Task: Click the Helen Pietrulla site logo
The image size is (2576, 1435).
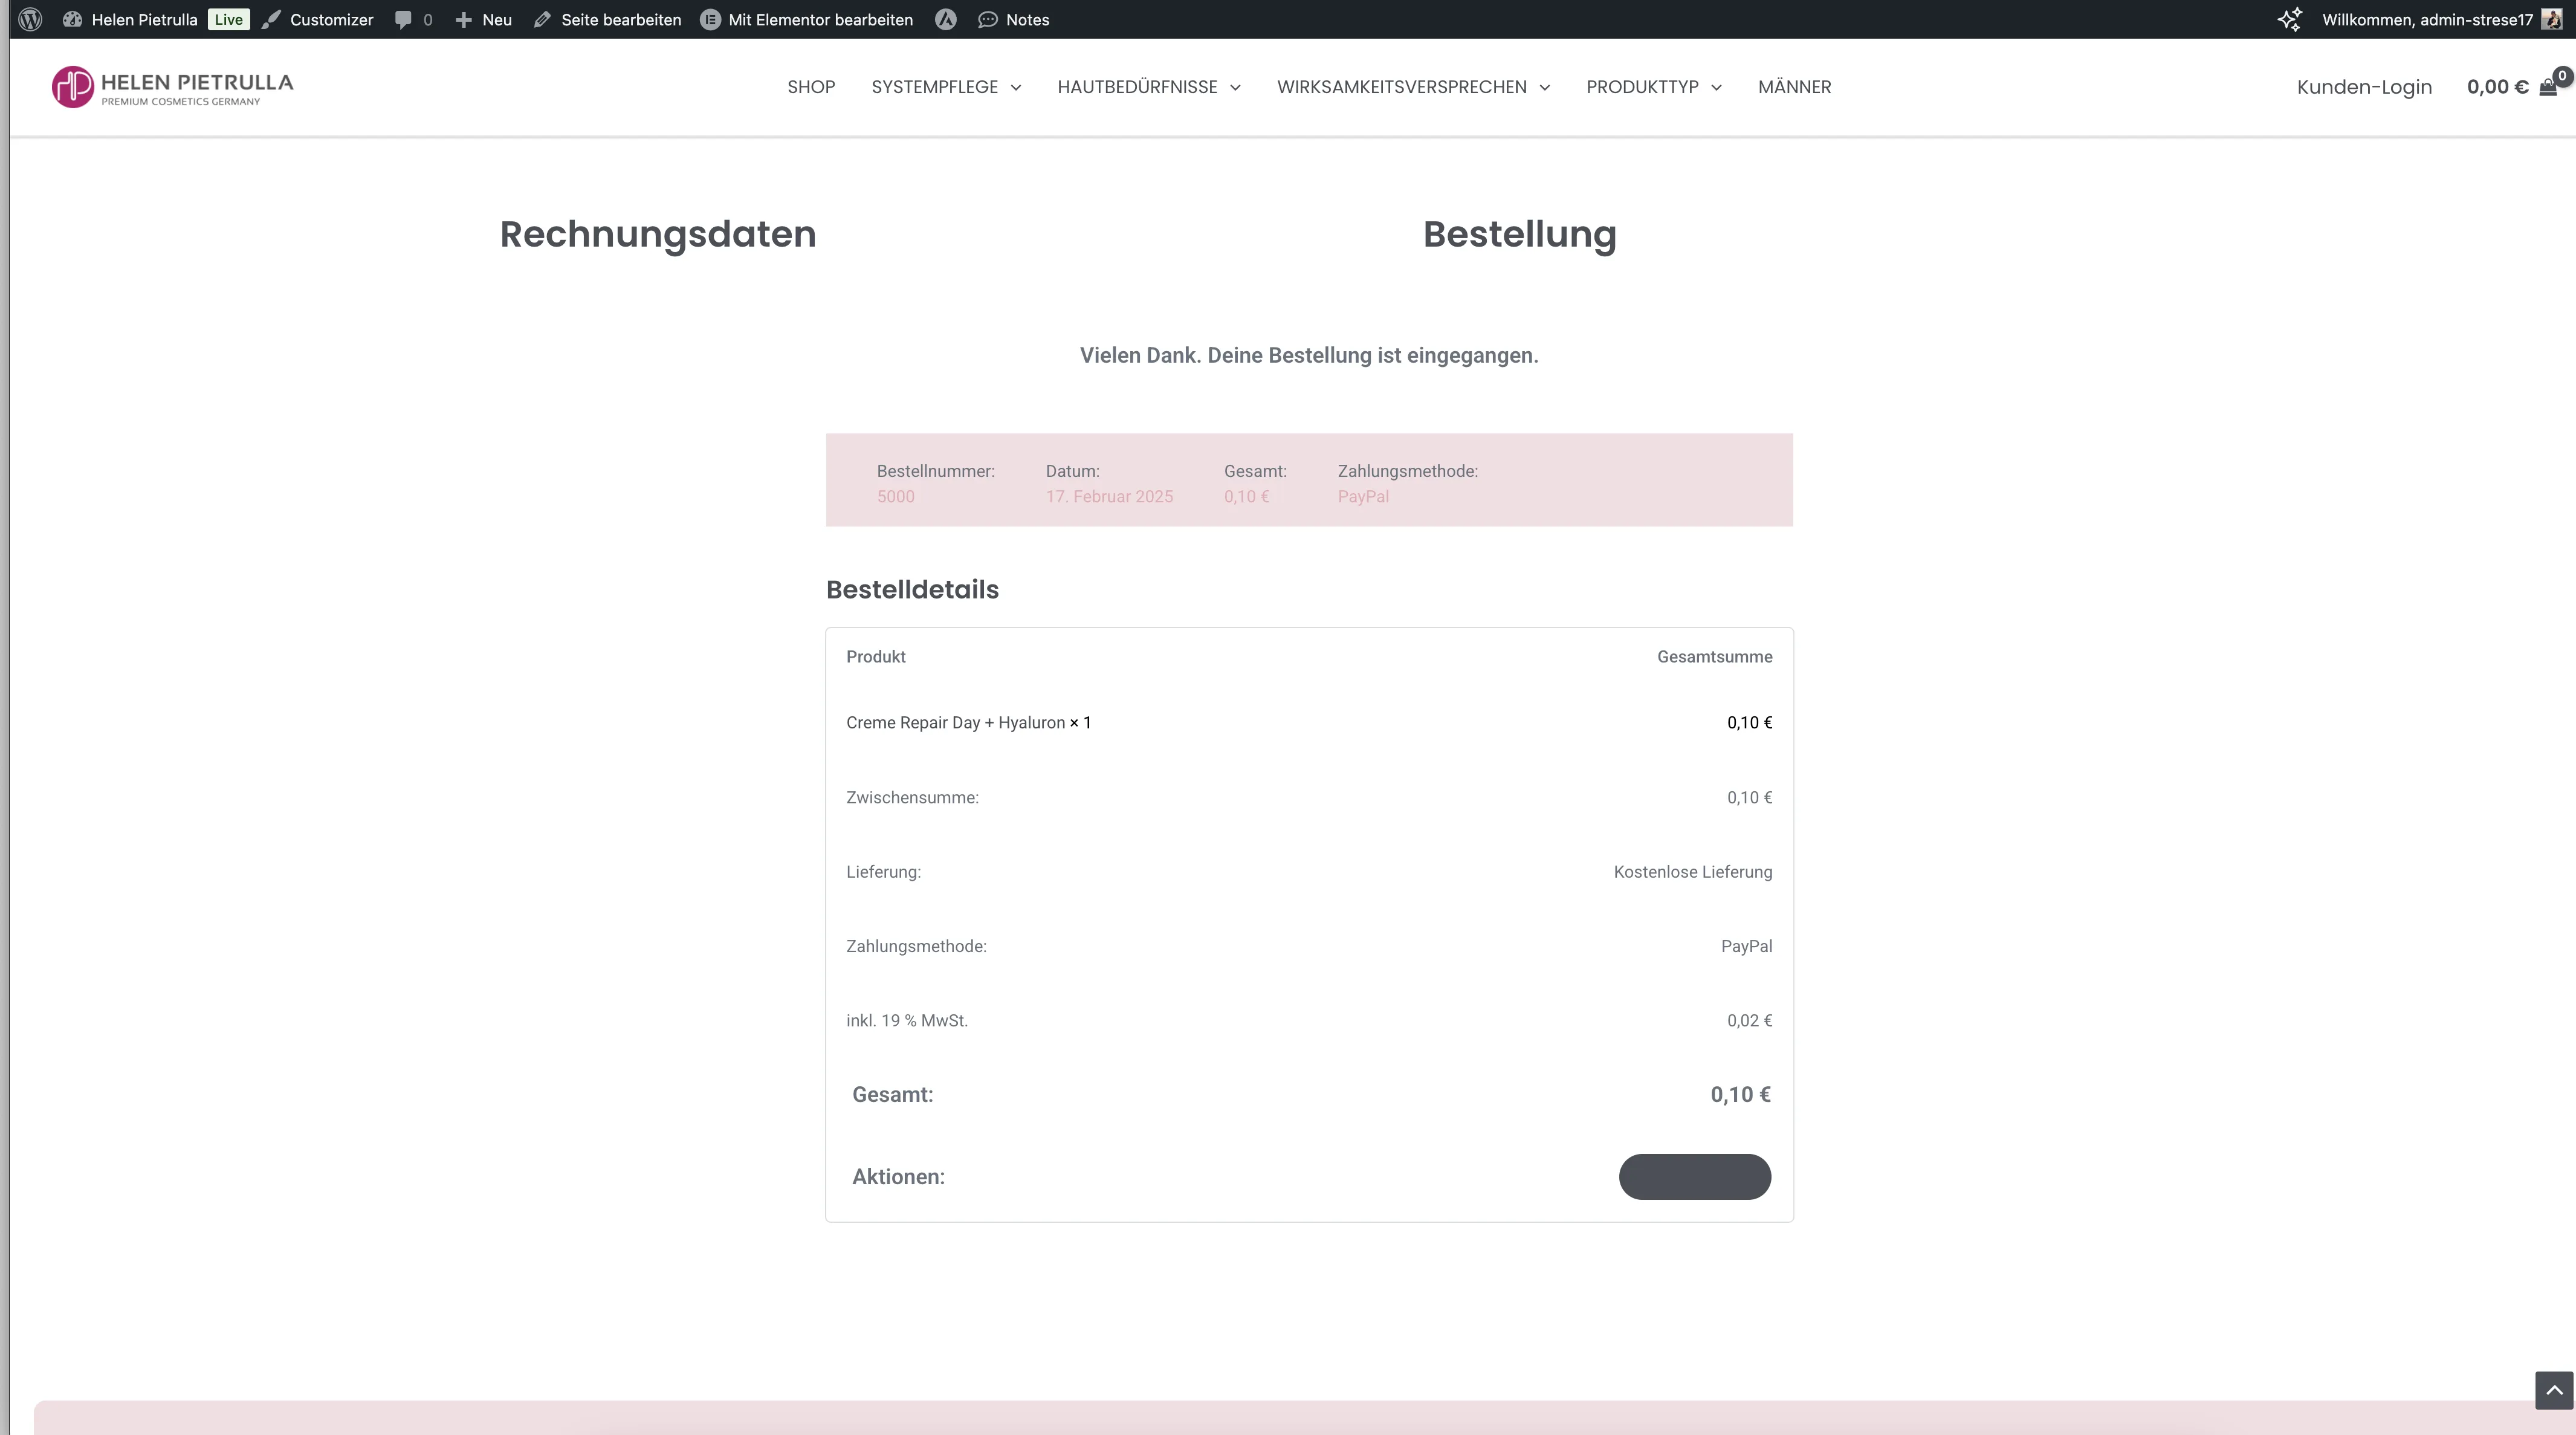Action: [172, 87]
